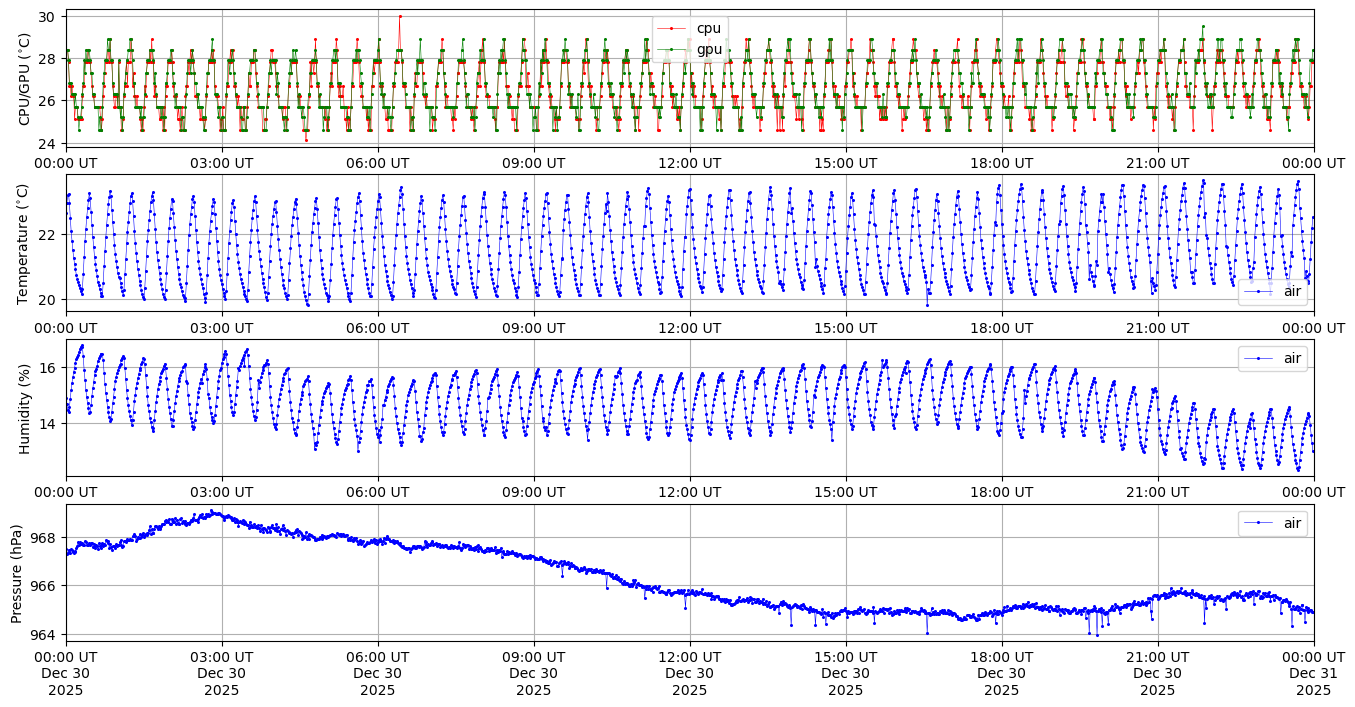Click the 'CPU/GPU (°C)' y-axis label
The height and width of the screenshot is (707, 1355).
[x=25, y=78]
